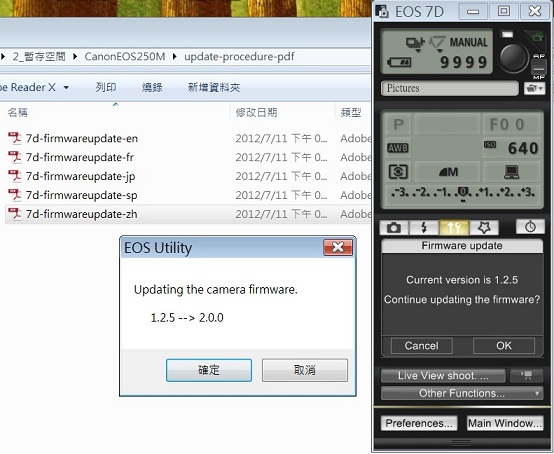Open the set-up menu wrench tab
This screenshot has height=454, width=554.
point(454,228)
